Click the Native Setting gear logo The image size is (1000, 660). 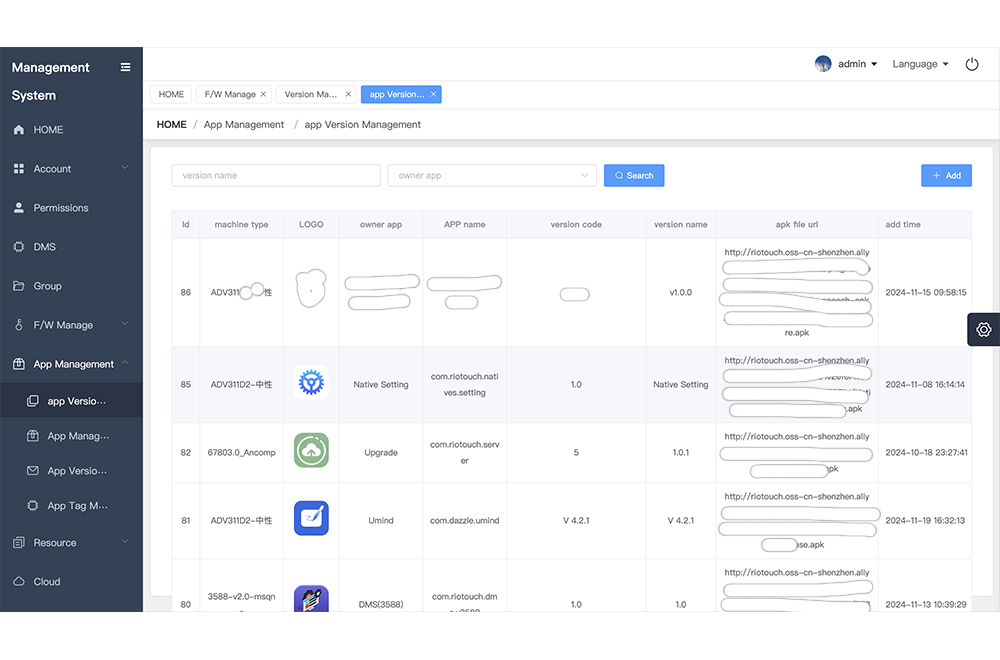click(x=311, y=383)
